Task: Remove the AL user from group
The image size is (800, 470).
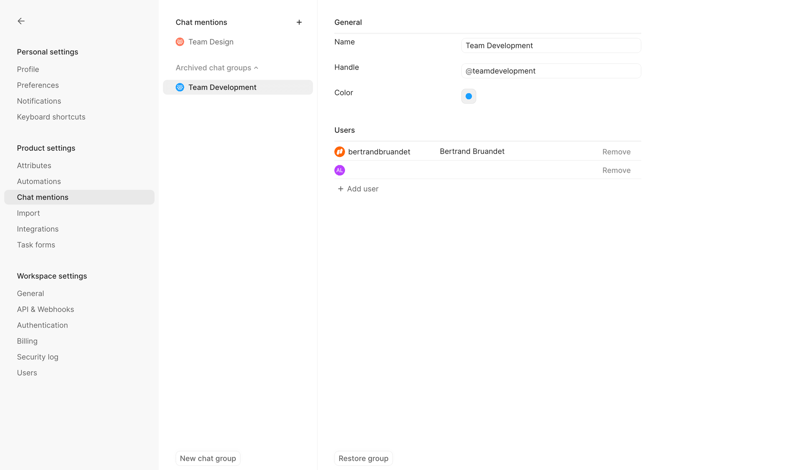Action: (616, 170)
